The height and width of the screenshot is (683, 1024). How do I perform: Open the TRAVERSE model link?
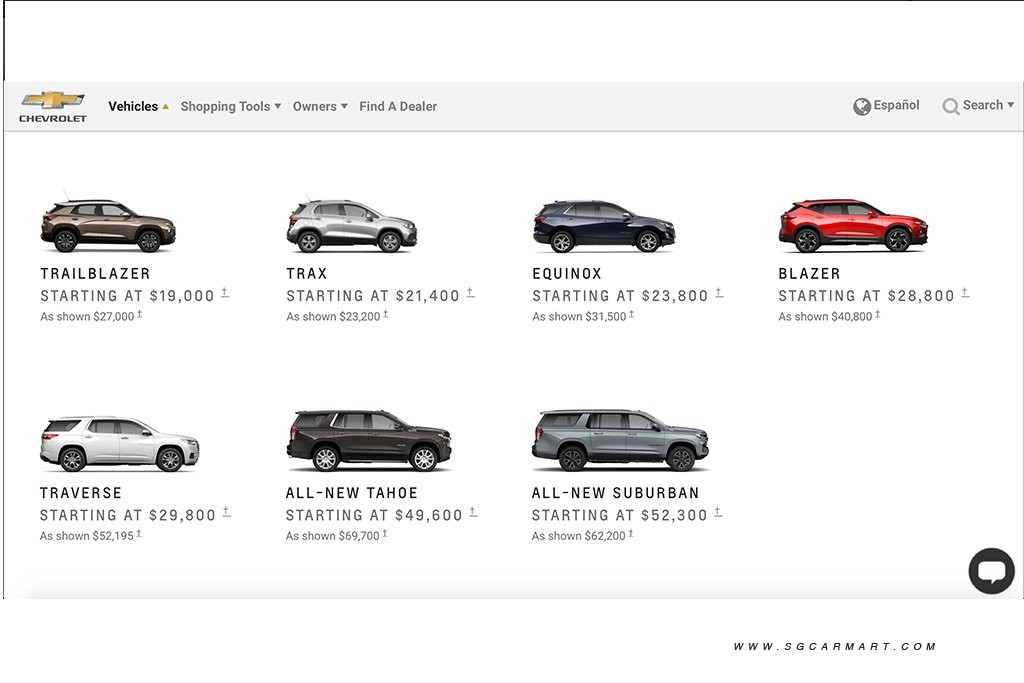[80, 493]
